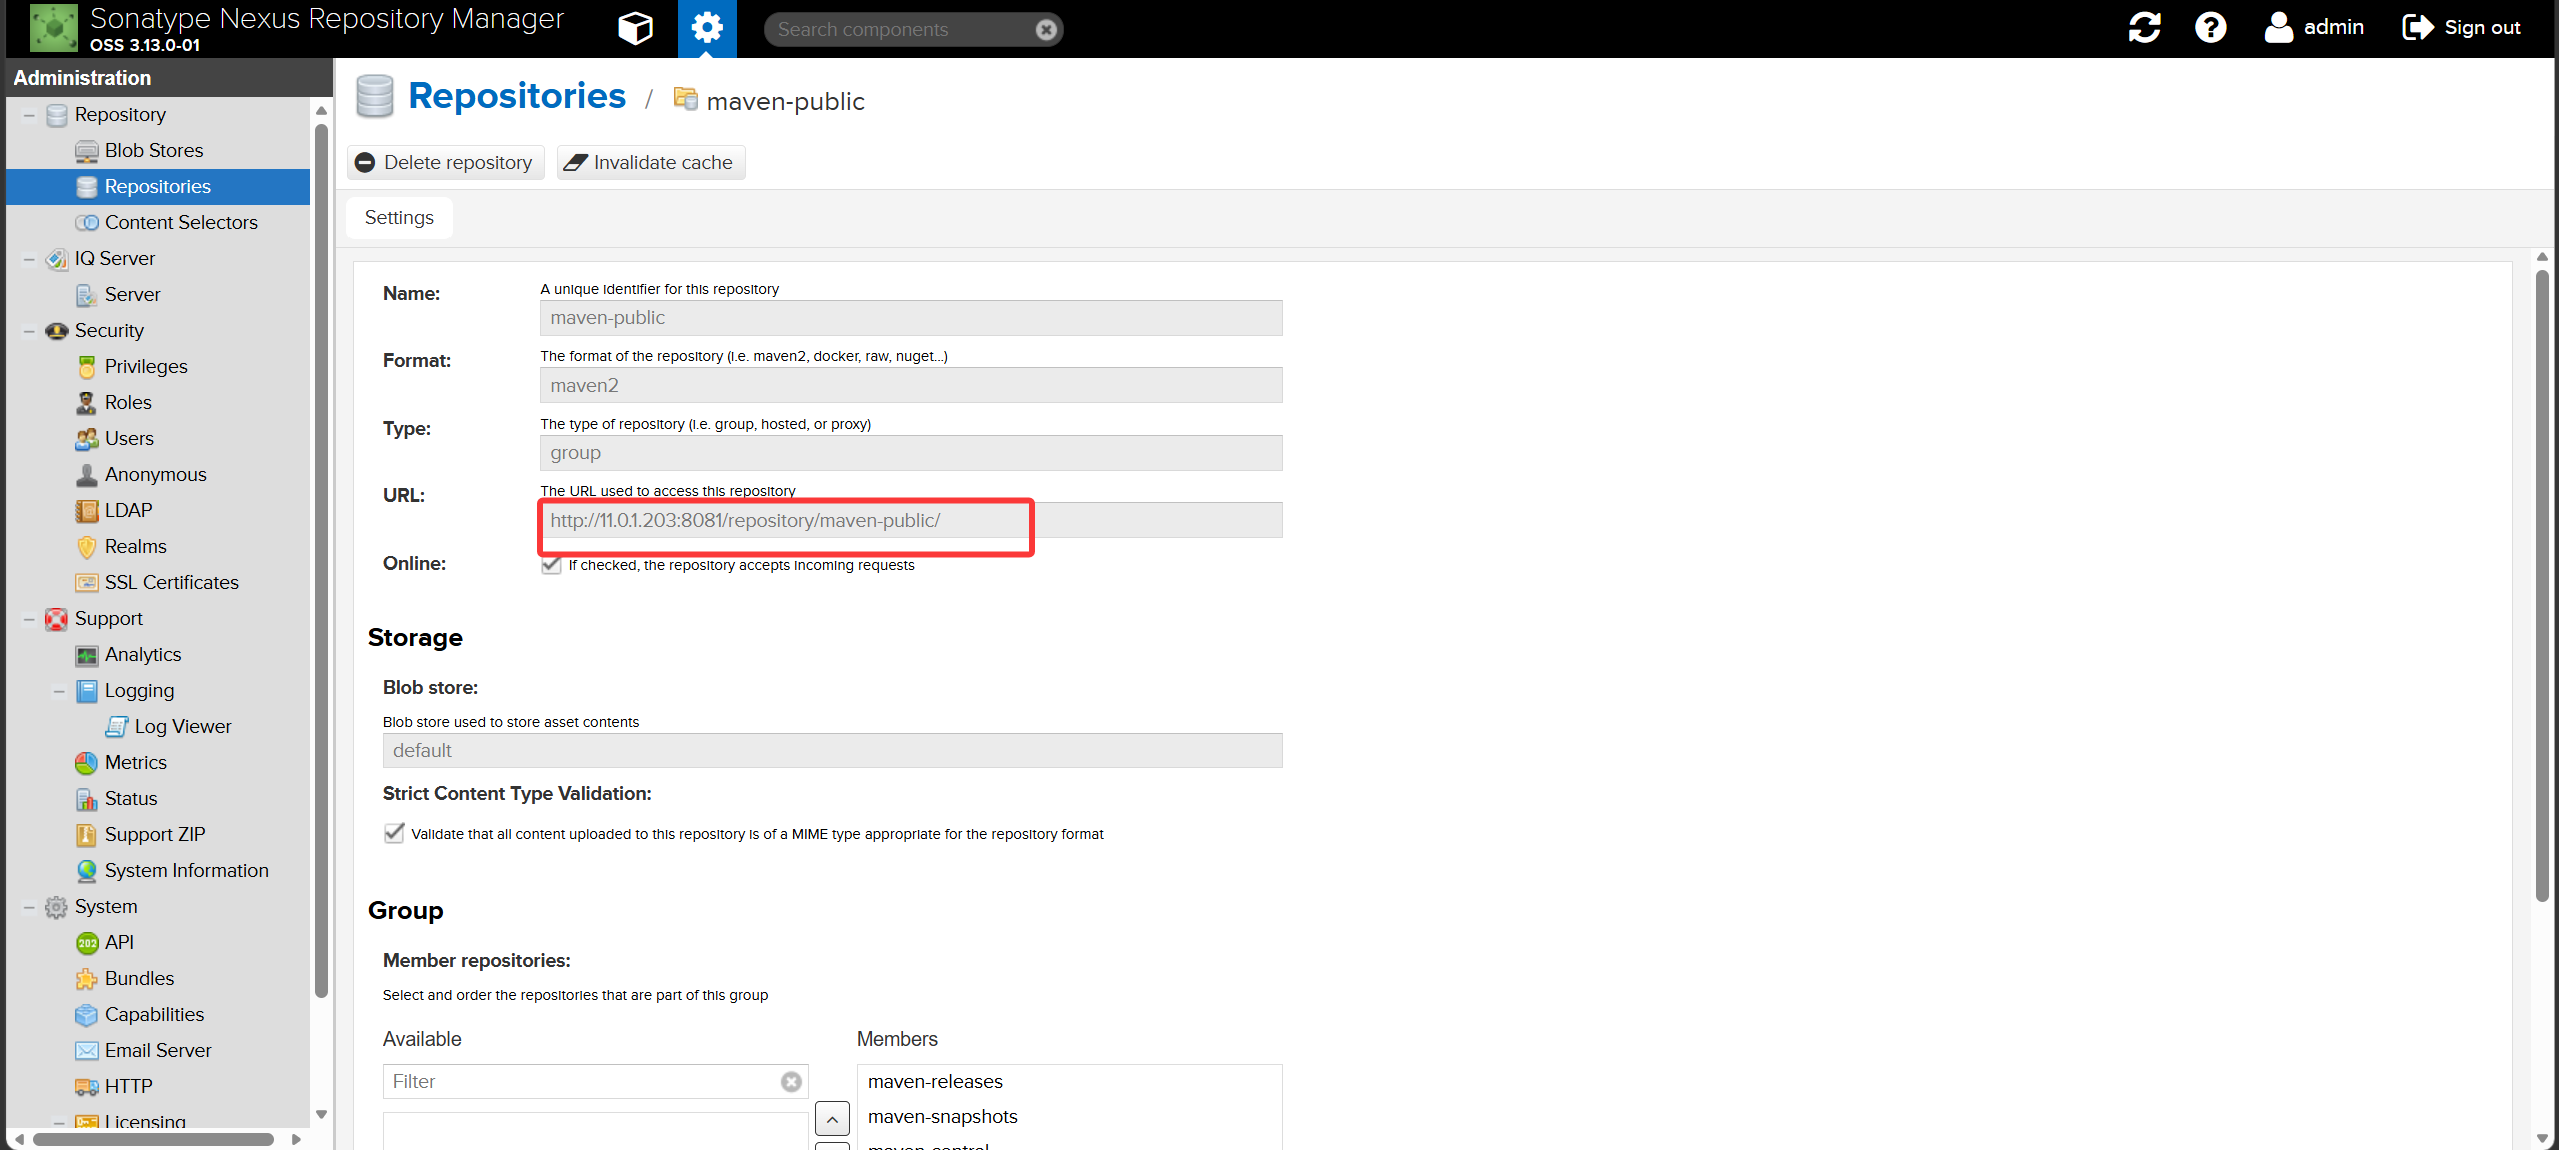Image resolution: width=2559 pixels, height=1150 pixels.
Task: Open the Administration gear icon
Action: (x=707, y=28)
